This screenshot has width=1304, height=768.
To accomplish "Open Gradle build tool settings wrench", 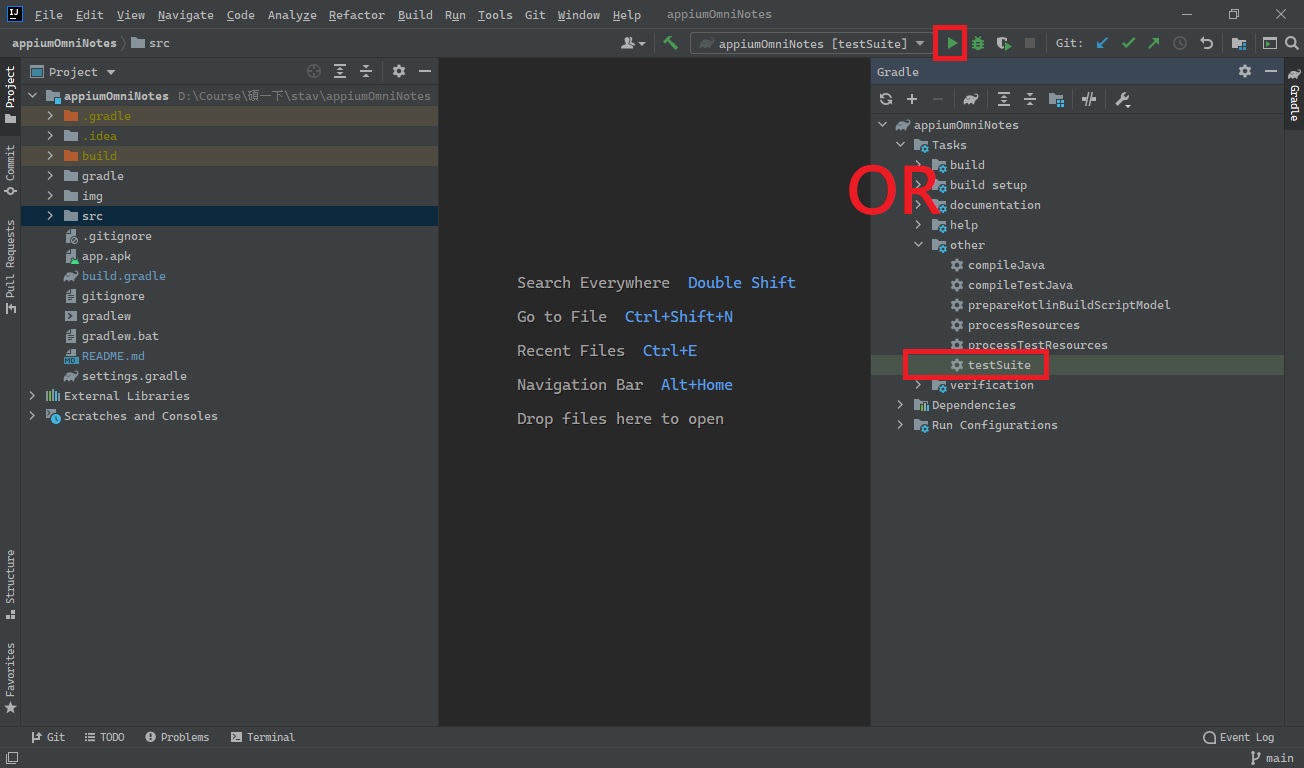I will [1122, 99].
